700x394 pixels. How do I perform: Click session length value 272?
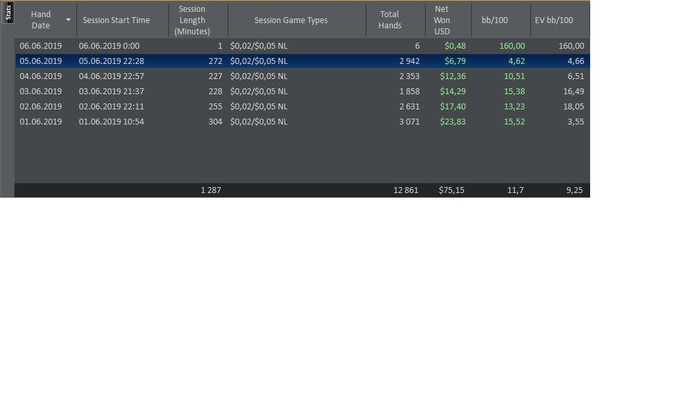click(x=215, y=61)
